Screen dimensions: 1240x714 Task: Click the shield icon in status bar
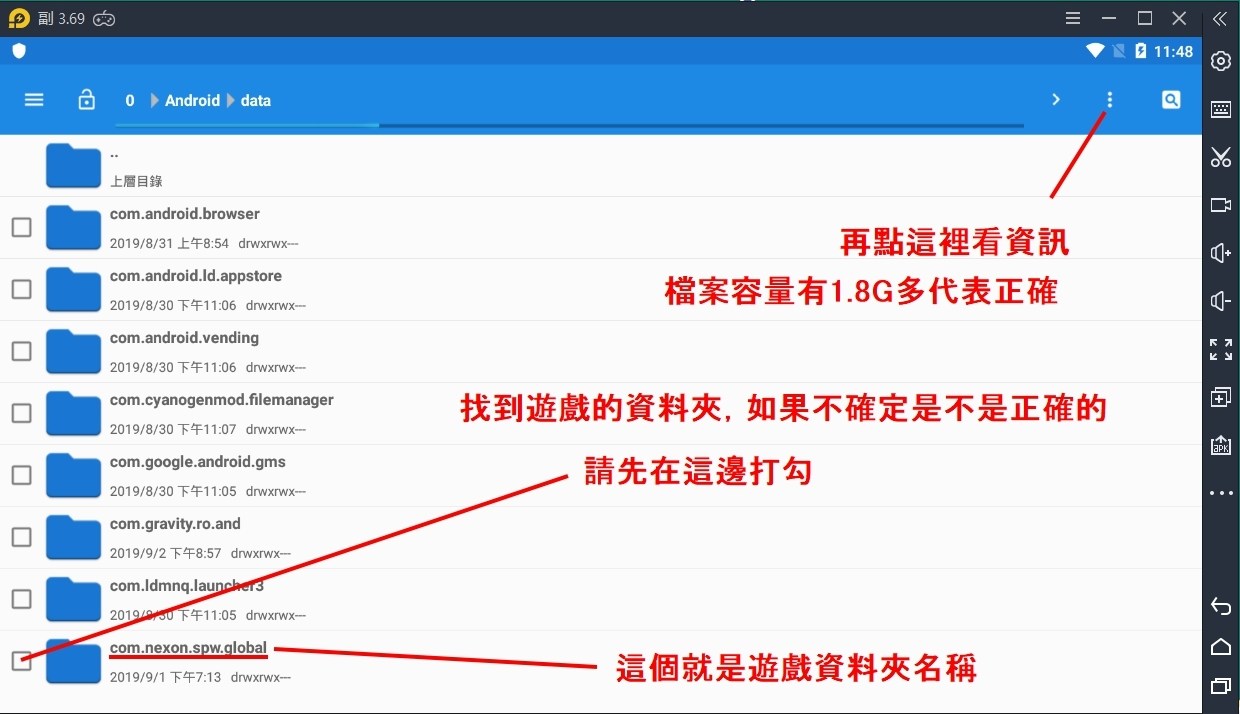(19, 51)
